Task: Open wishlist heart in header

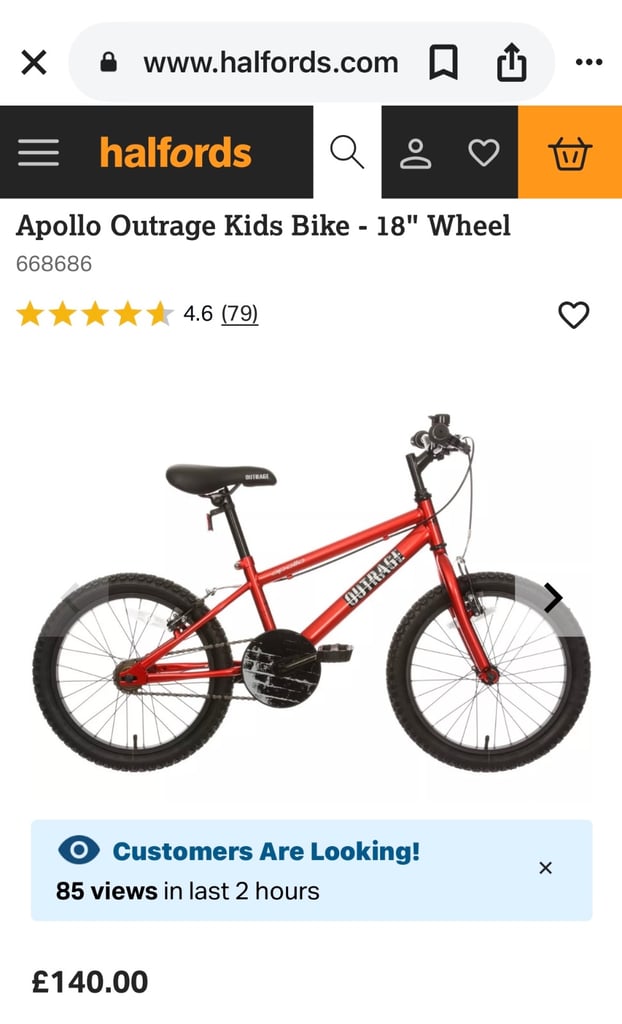Action: click(x=484, y=153)
